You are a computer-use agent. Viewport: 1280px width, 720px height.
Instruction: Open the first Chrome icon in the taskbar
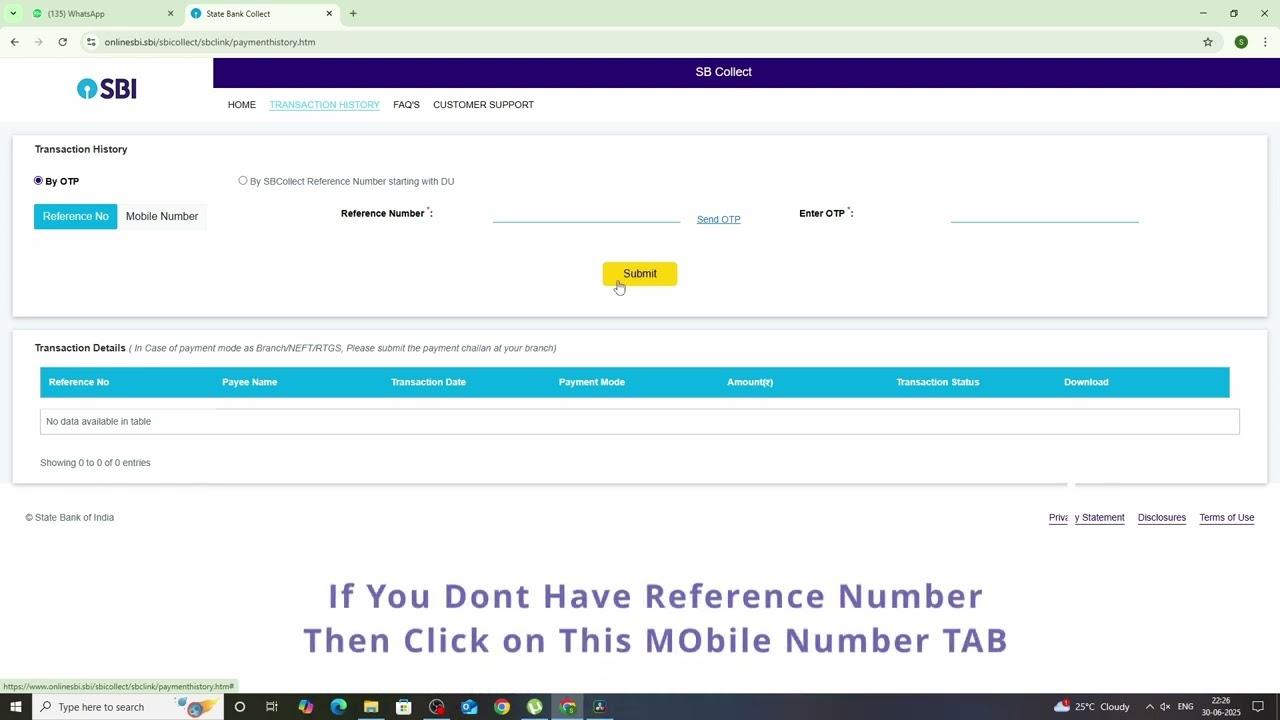502,707
